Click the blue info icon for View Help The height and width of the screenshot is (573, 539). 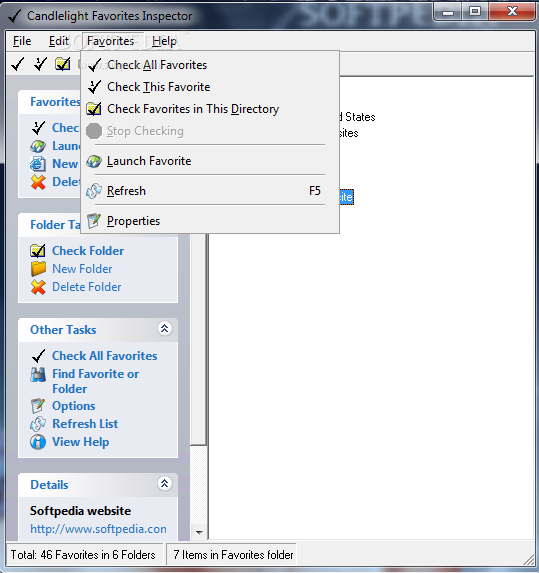click(38, 442)
